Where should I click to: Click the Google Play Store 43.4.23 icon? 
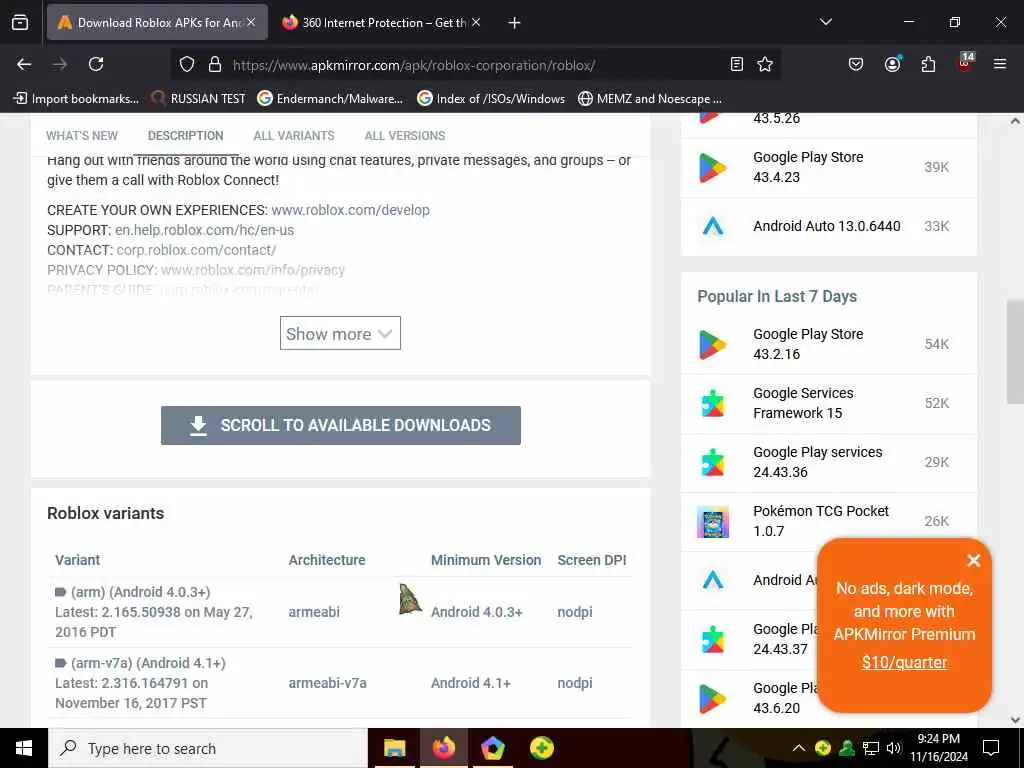712,167
